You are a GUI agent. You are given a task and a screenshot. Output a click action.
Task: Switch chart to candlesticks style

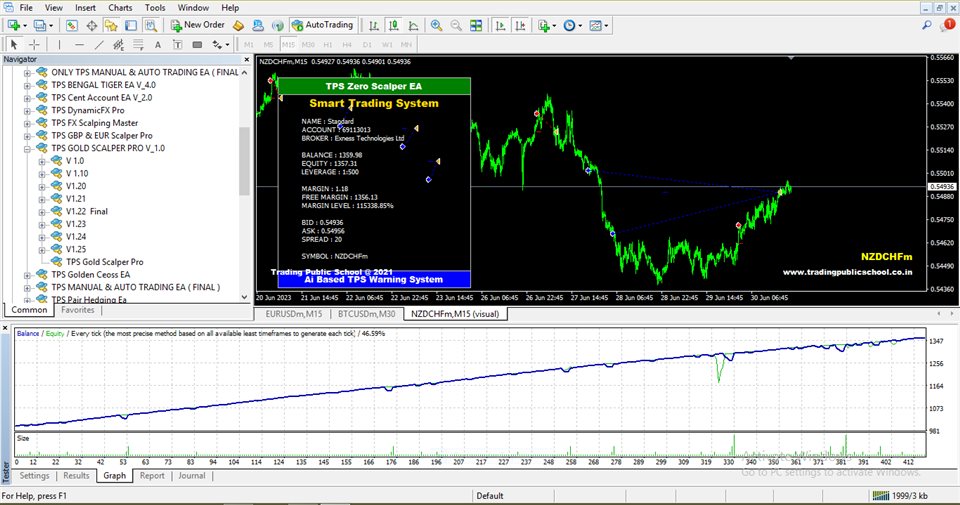tap(394, 25)
